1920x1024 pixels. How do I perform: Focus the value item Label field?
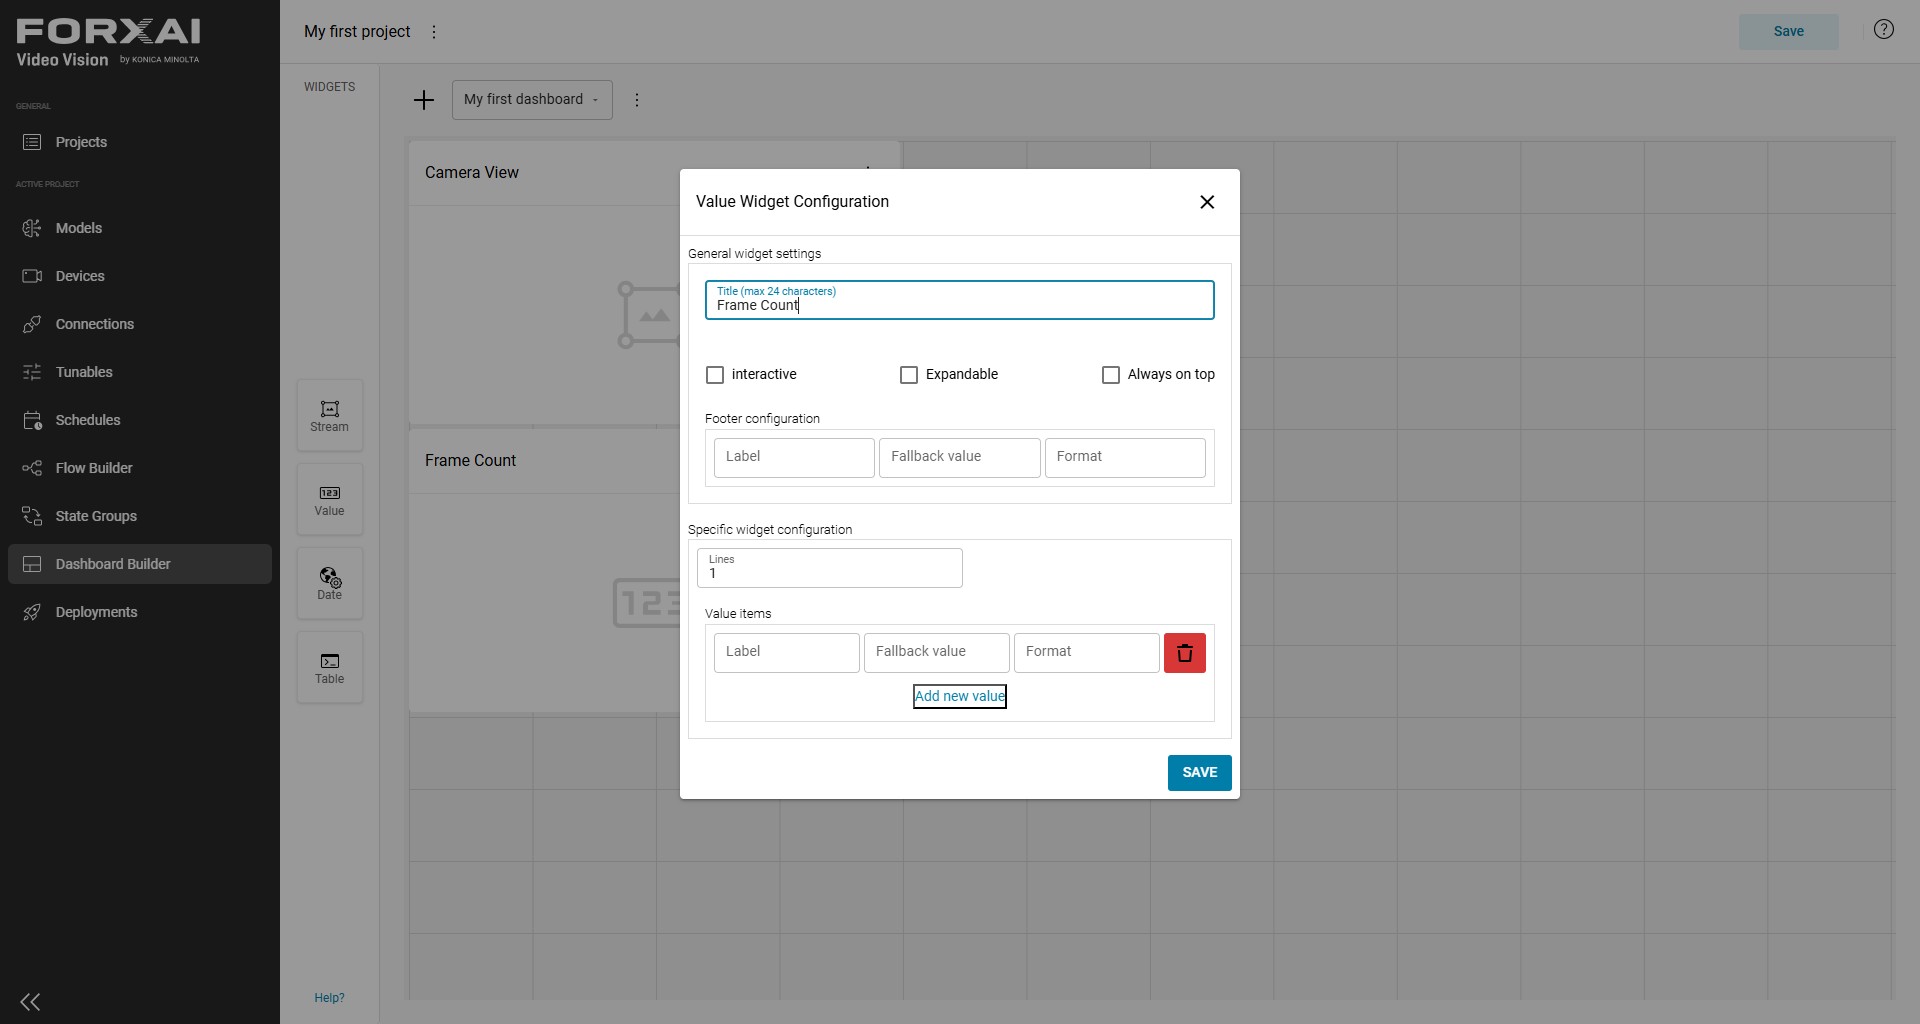click(787, 653)
